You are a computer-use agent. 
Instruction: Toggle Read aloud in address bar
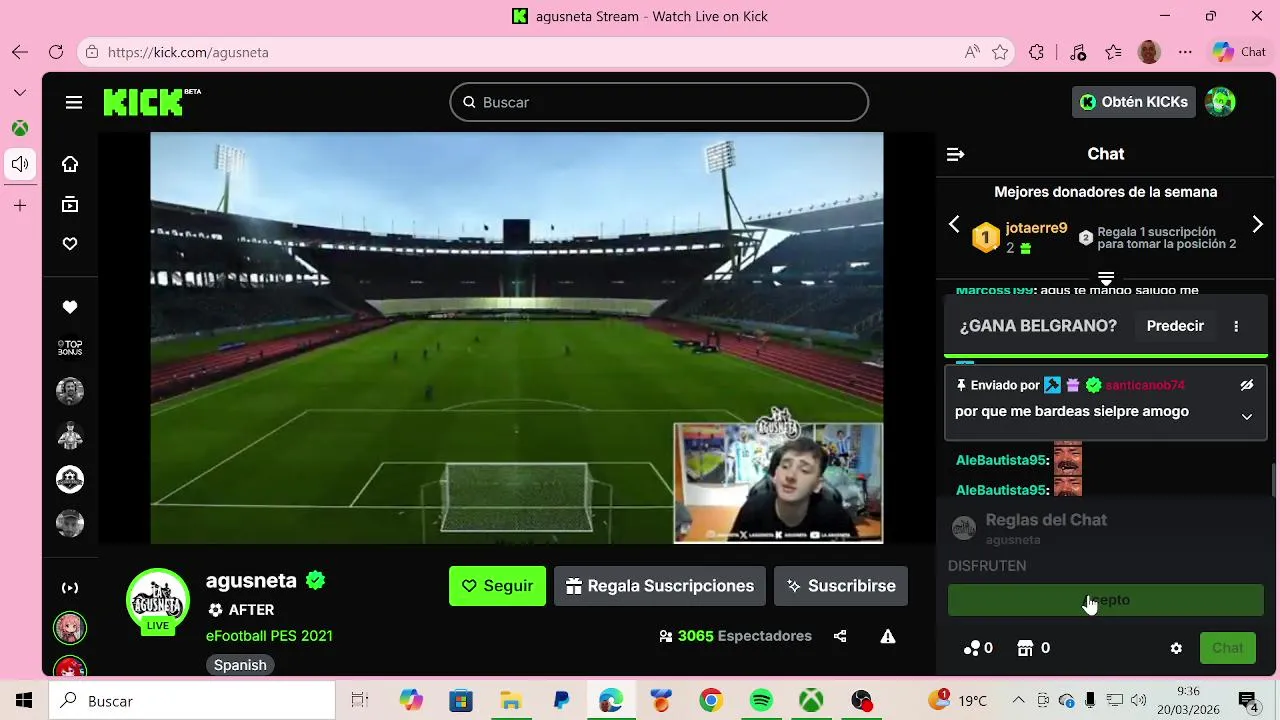[x=972, y=52]
